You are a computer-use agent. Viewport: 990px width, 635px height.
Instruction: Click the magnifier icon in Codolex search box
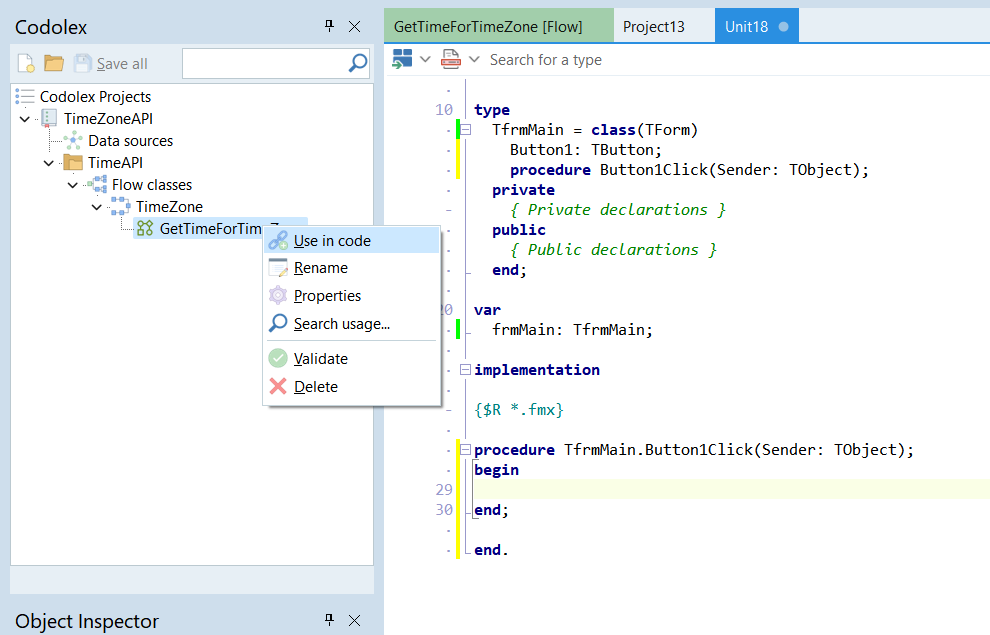358,63
